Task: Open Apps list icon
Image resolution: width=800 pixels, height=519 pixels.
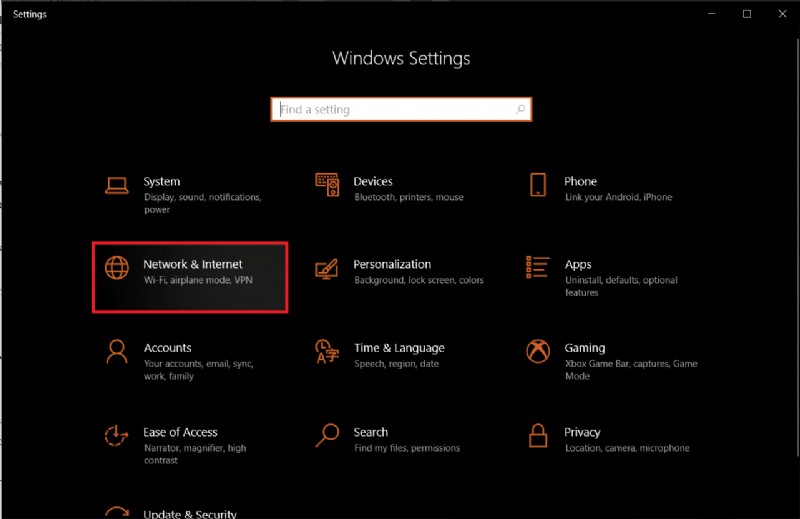Action: coord(538,268)
